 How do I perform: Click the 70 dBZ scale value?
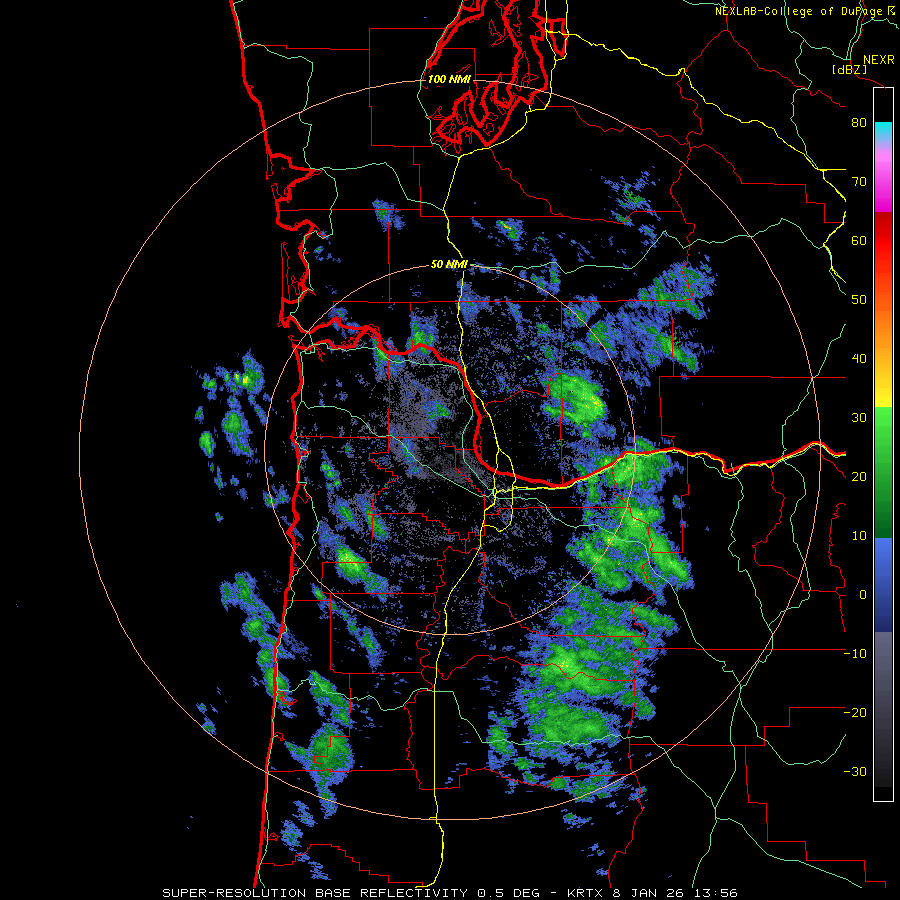tap(859, 182)
